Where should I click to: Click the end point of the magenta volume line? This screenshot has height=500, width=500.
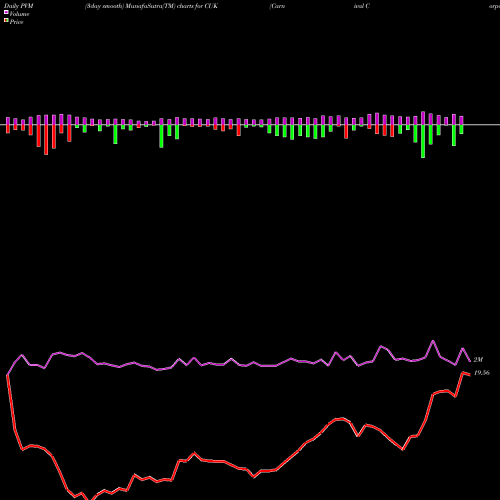coord(470,361)
